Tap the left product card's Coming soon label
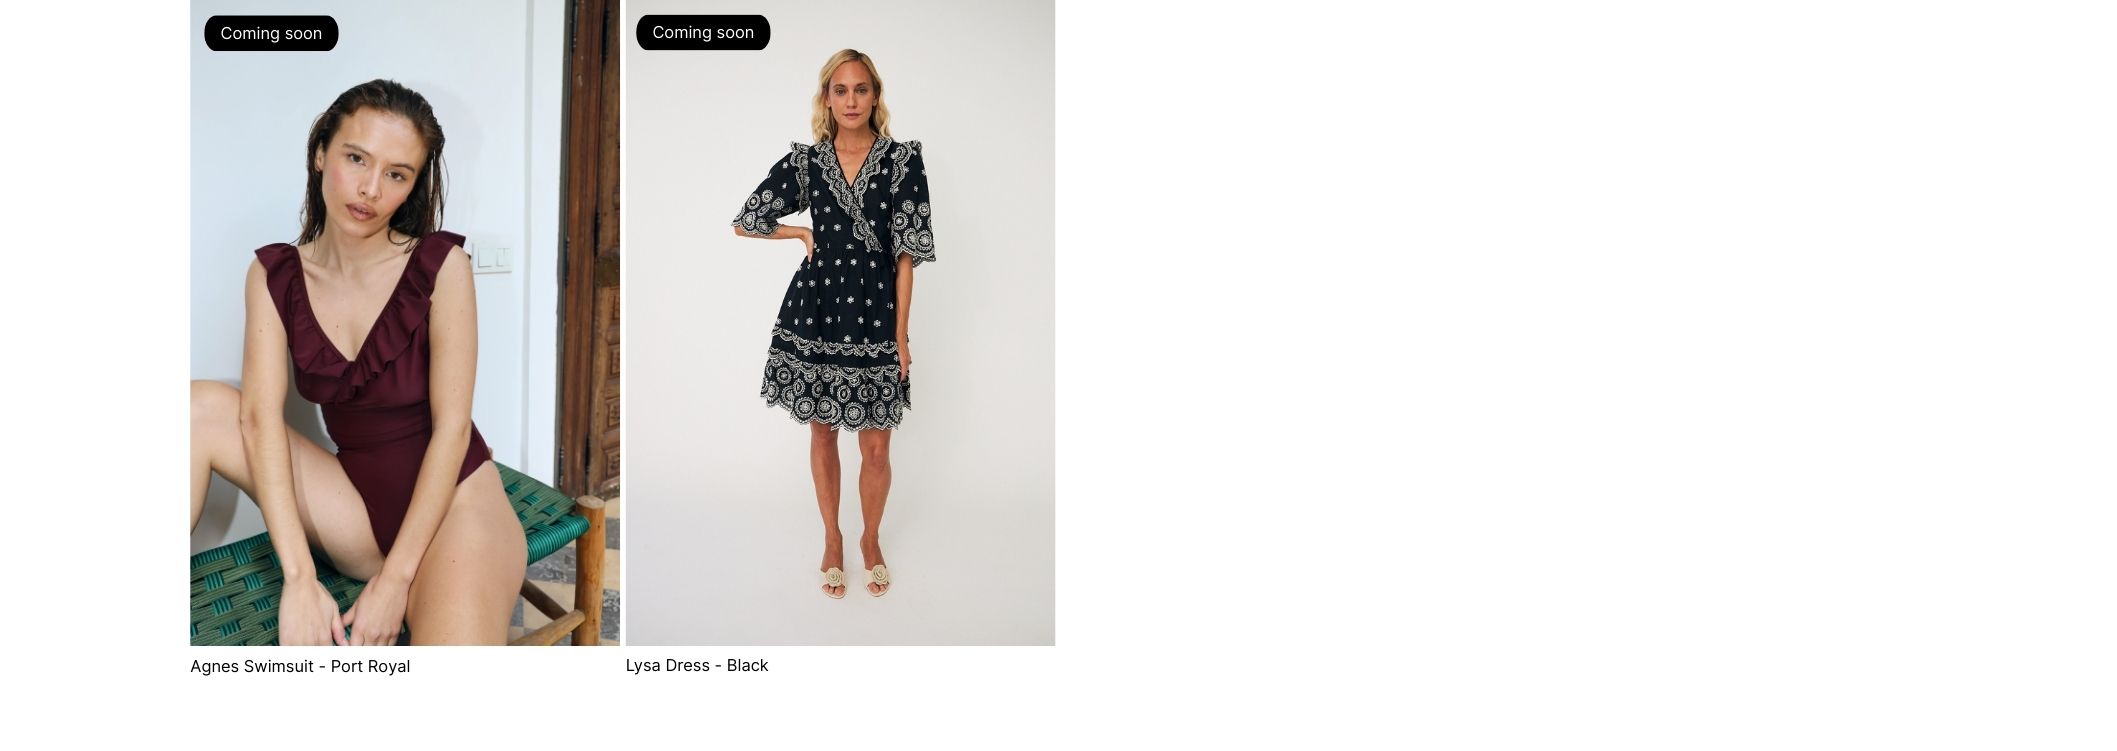The image size is (2117, 751). point(271,33)
